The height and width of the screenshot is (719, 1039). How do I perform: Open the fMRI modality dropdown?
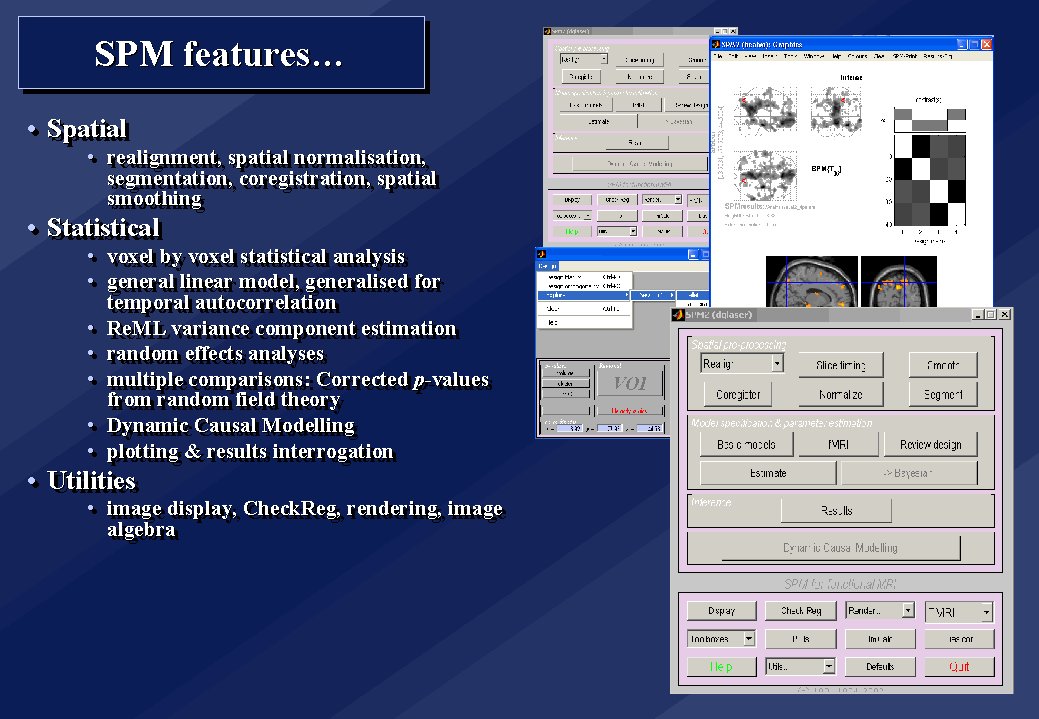[958, 611]
